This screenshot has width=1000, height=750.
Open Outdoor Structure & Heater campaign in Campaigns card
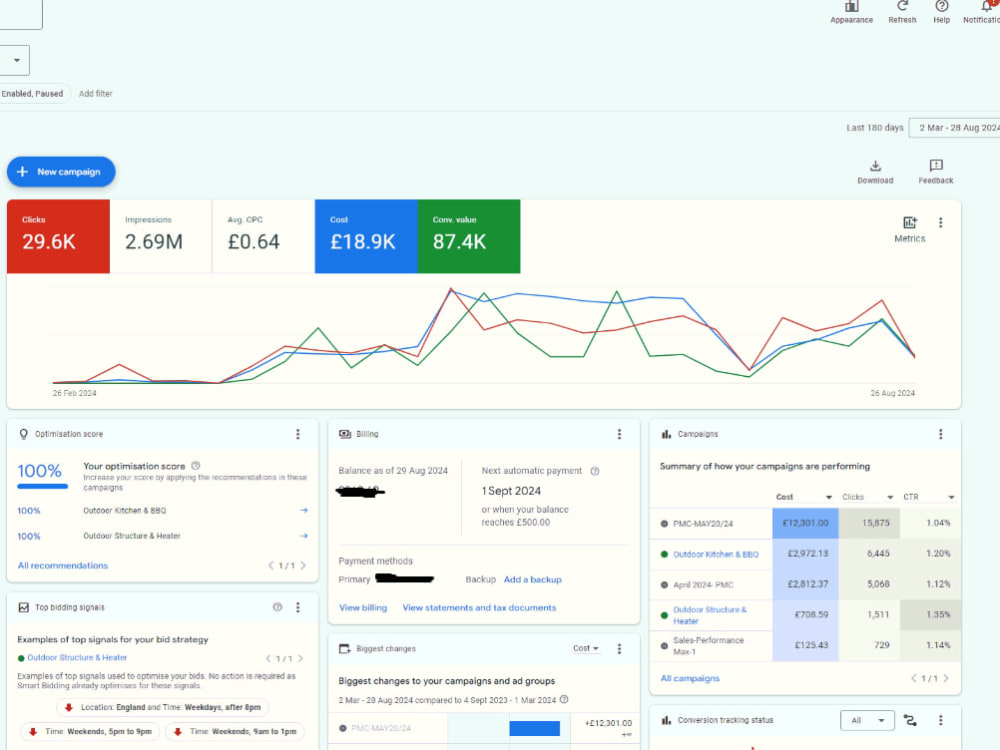[709, 615]
